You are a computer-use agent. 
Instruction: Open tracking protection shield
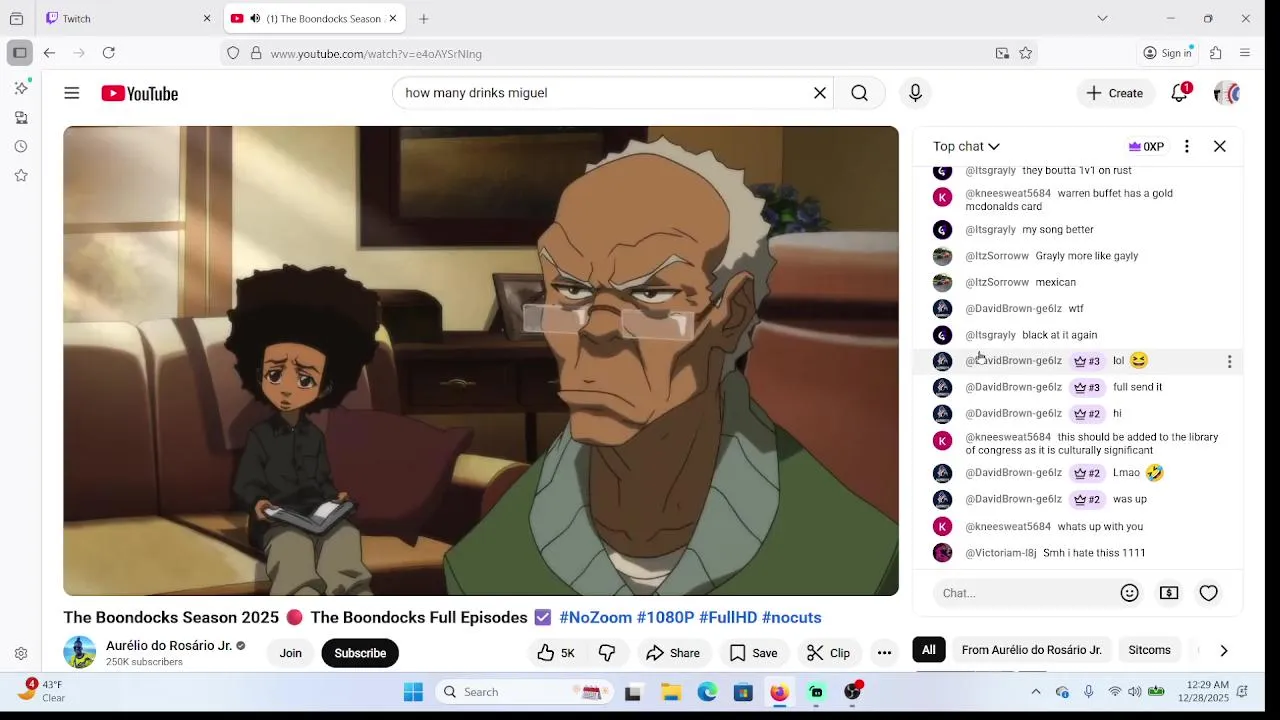click(x=233, y=53)
